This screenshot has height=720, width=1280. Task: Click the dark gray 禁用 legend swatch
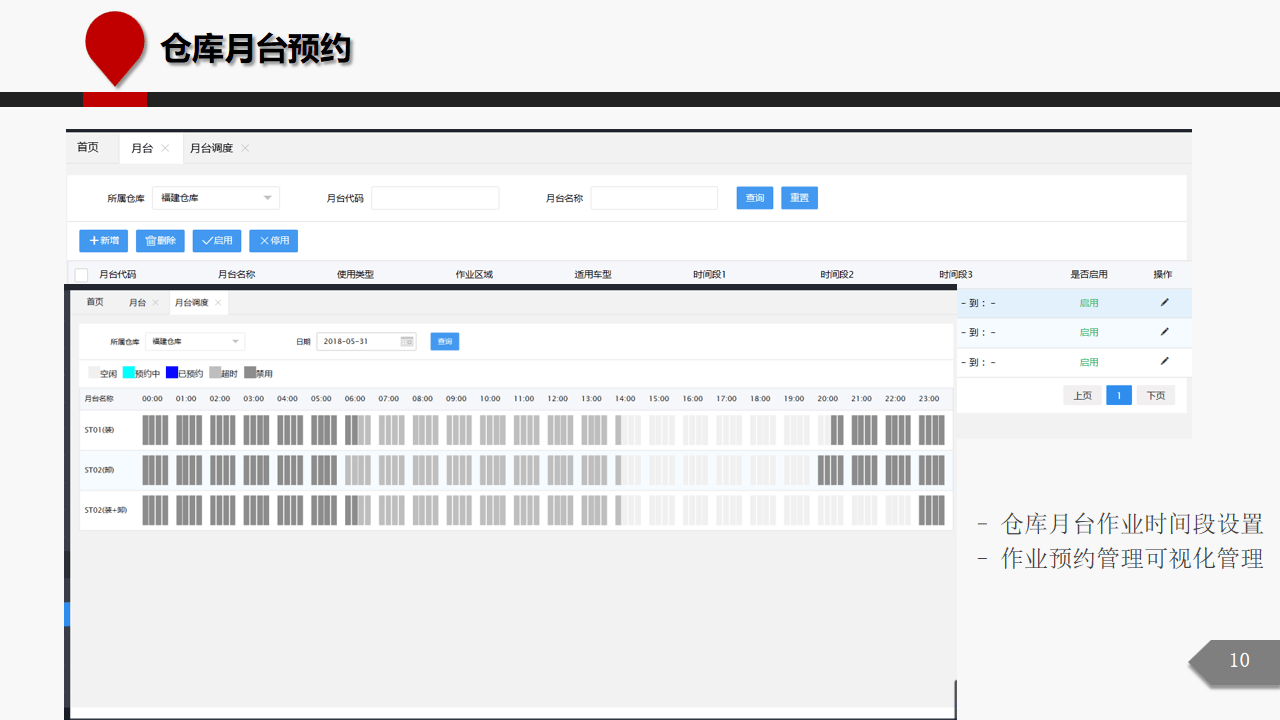(250, 373)
